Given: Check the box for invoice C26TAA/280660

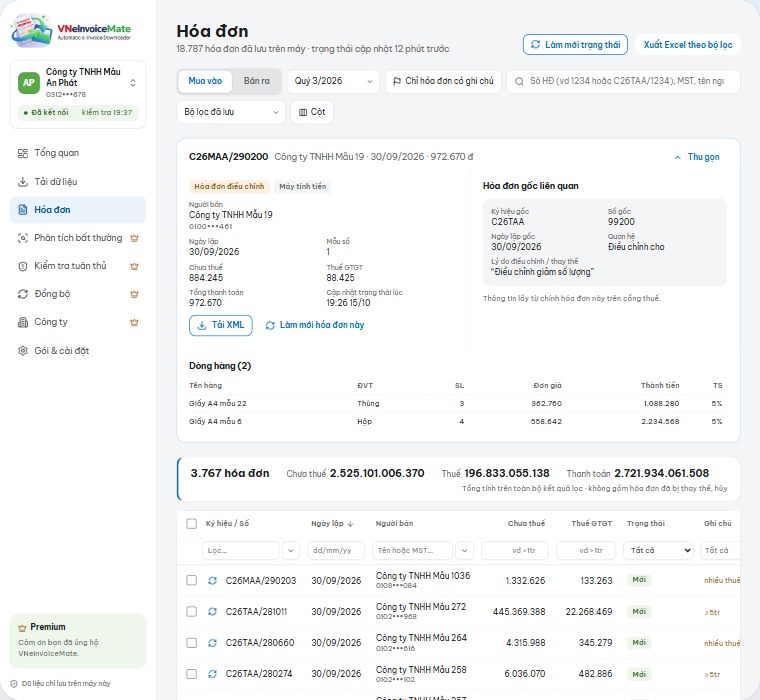Looking at the screenshot, I should (x=191, y=643).
